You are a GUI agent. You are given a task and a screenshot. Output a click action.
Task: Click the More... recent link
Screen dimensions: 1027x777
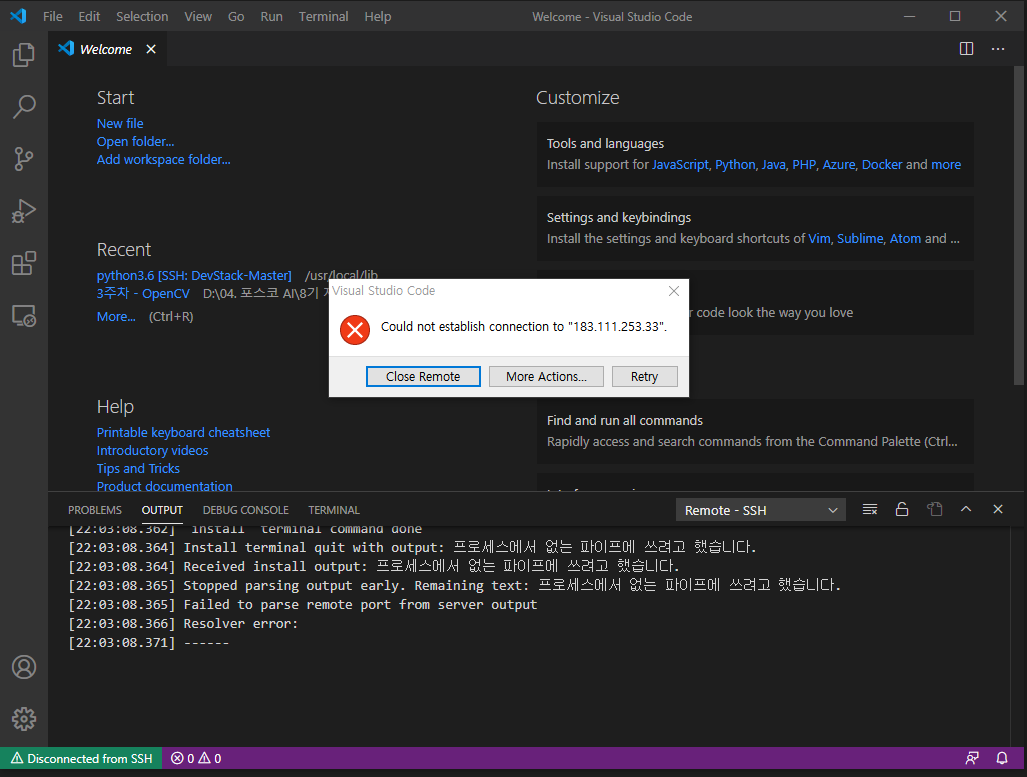tap(116, 316)
